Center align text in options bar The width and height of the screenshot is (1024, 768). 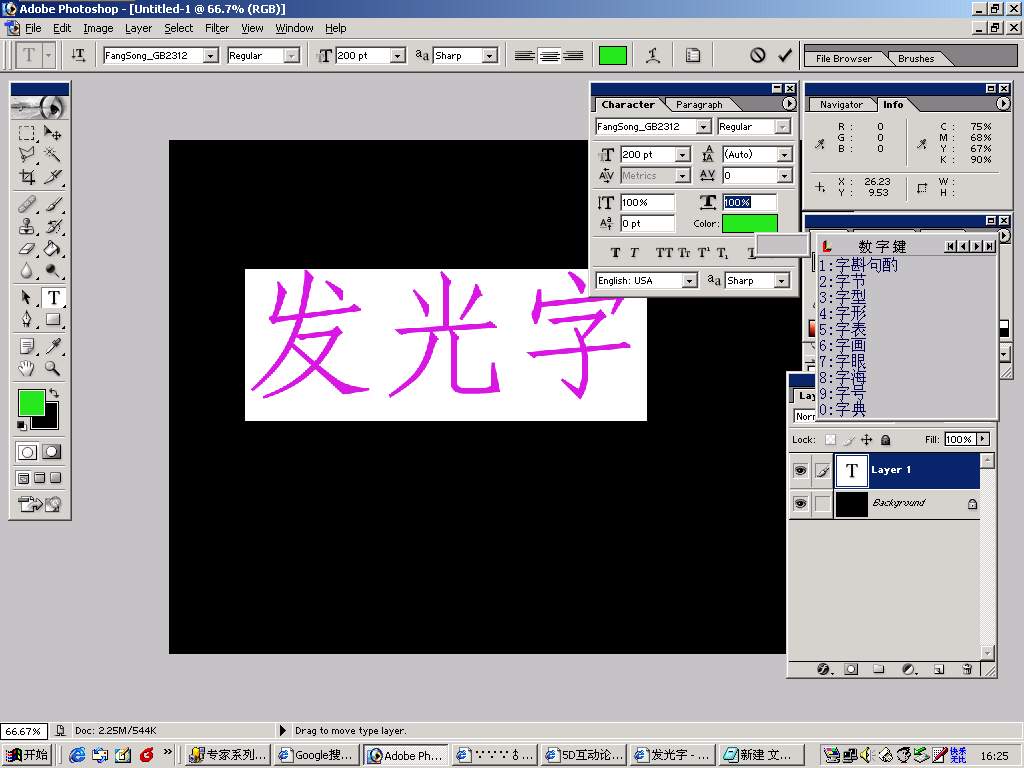point(549,56)
